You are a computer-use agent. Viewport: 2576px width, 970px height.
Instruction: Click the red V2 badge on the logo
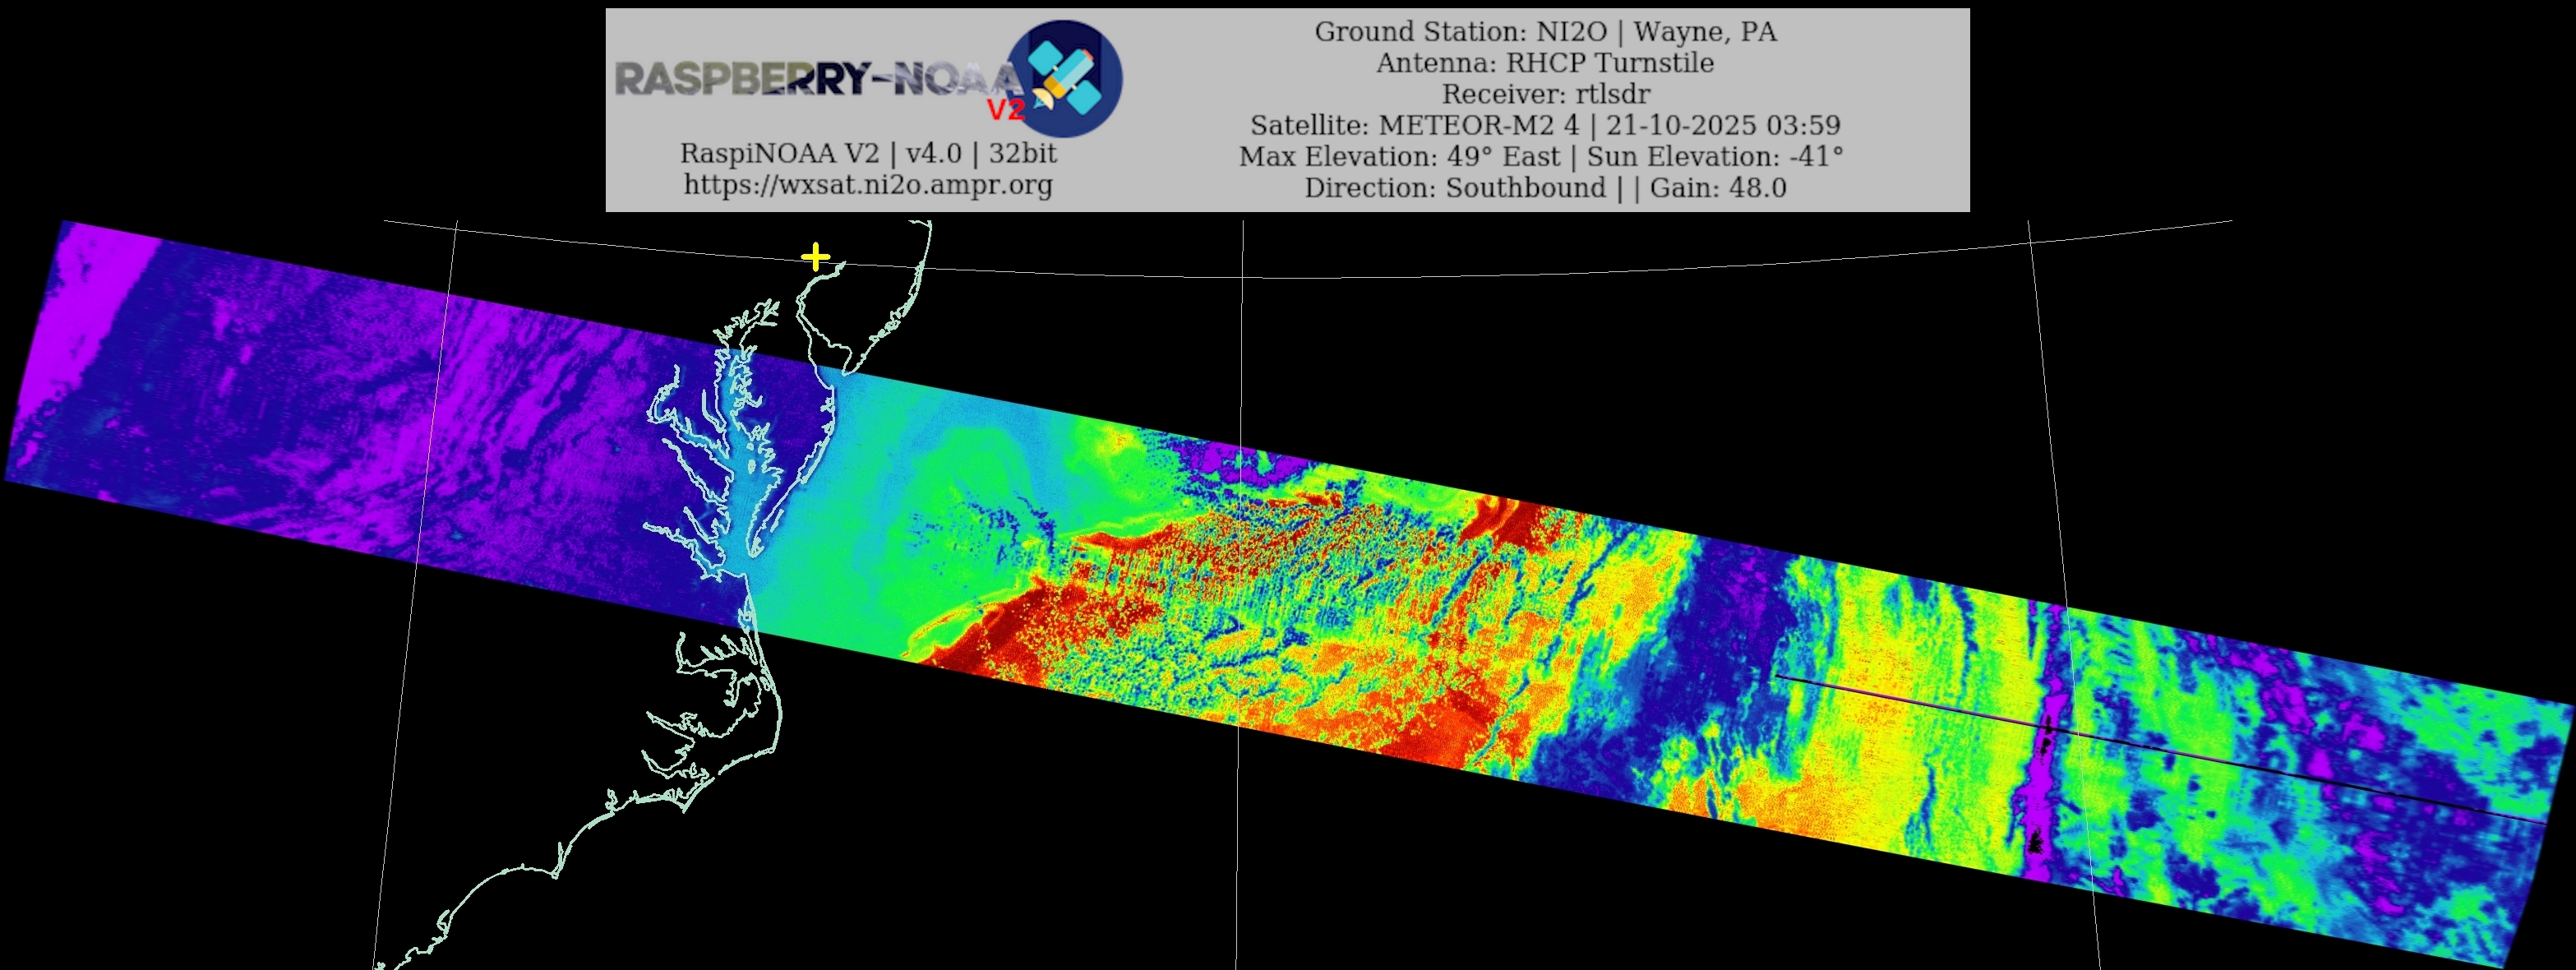coord(1005,109)
